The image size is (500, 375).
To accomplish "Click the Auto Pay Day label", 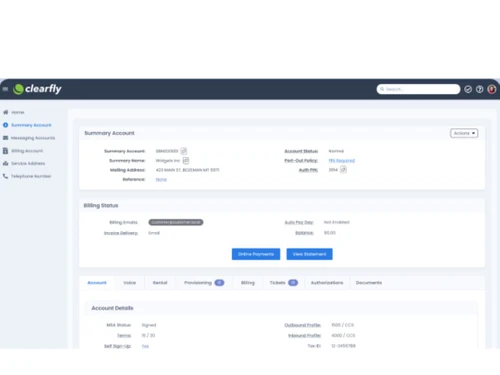I will pyautogui.click(x=299, y=222).
